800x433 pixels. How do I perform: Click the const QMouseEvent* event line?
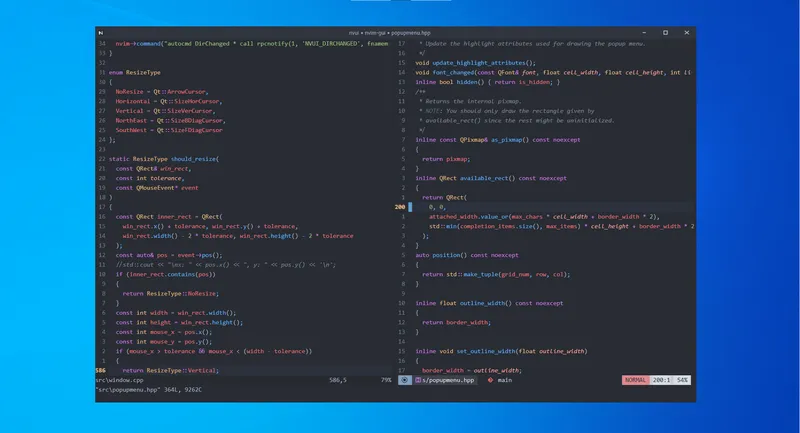[x=157, y=188]
